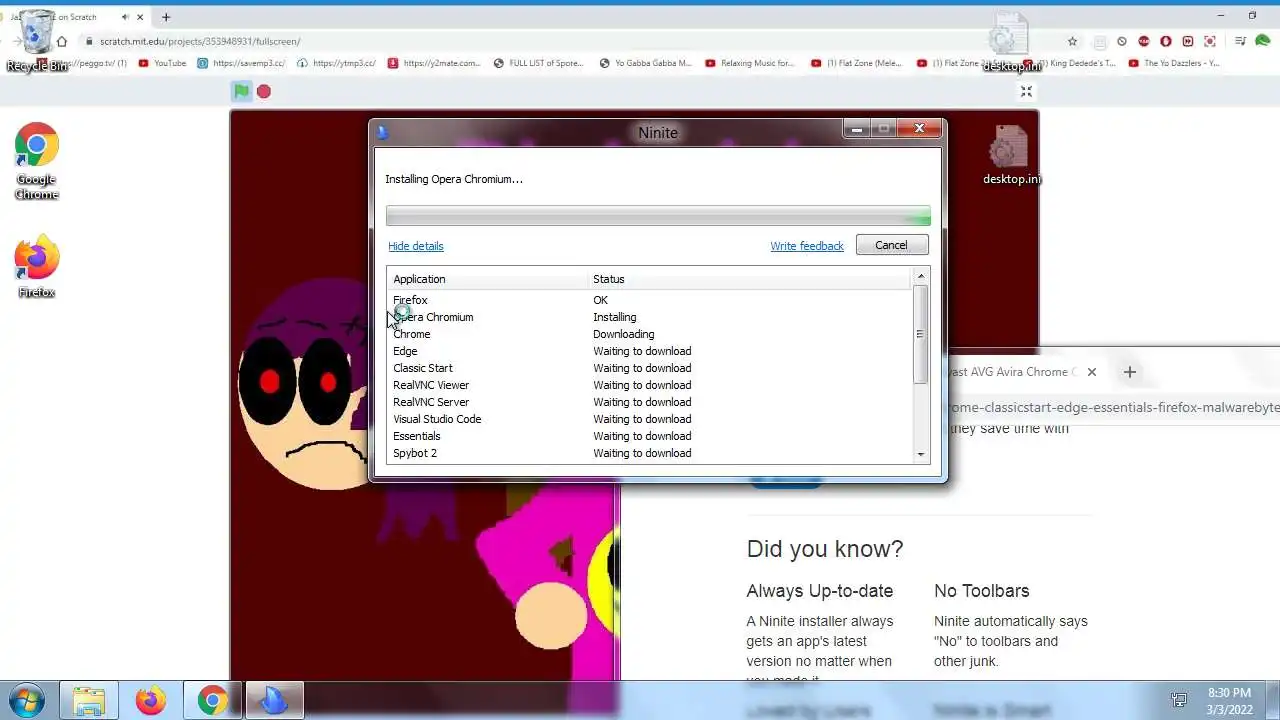Click the Ninite list scrollbar thumb
Screen dimensions: 1280x720
coord(921,334)
